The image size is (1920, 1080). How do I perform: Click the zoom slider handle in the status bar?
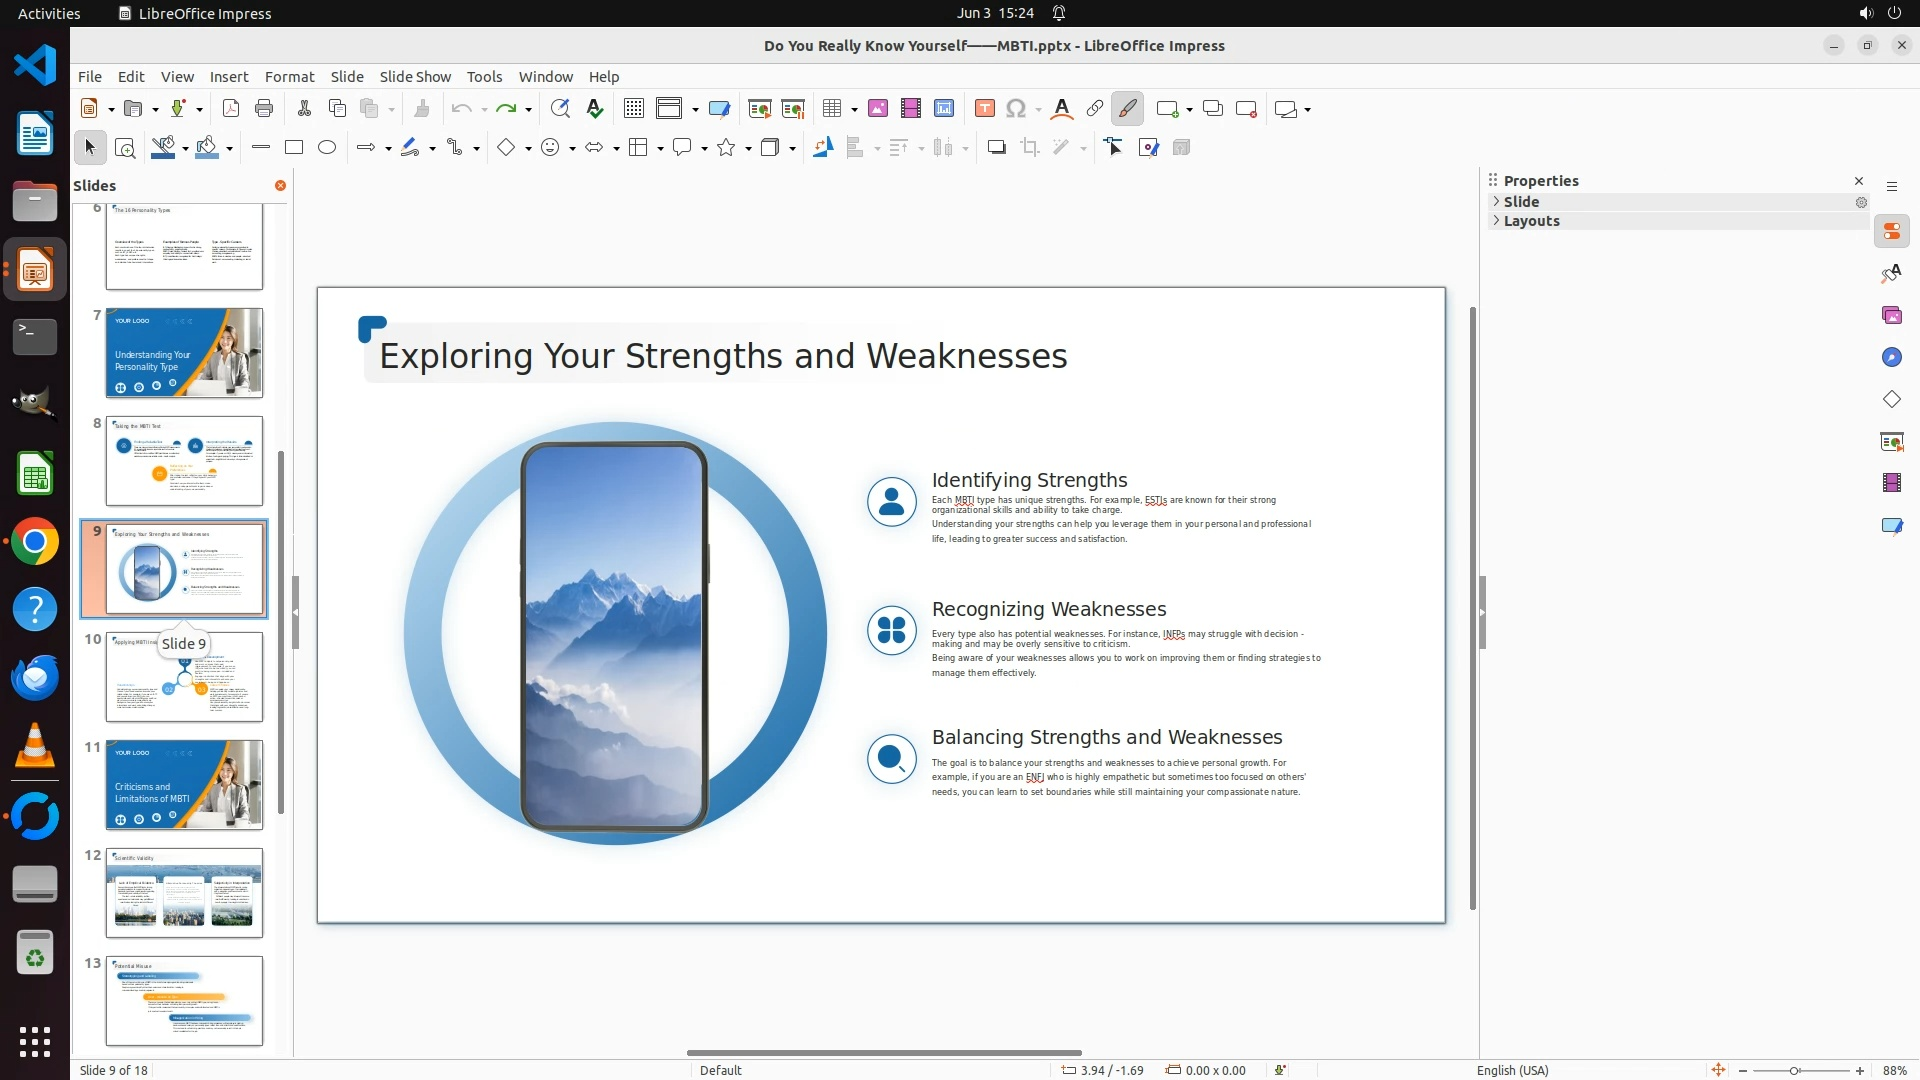[1795, 1071]
